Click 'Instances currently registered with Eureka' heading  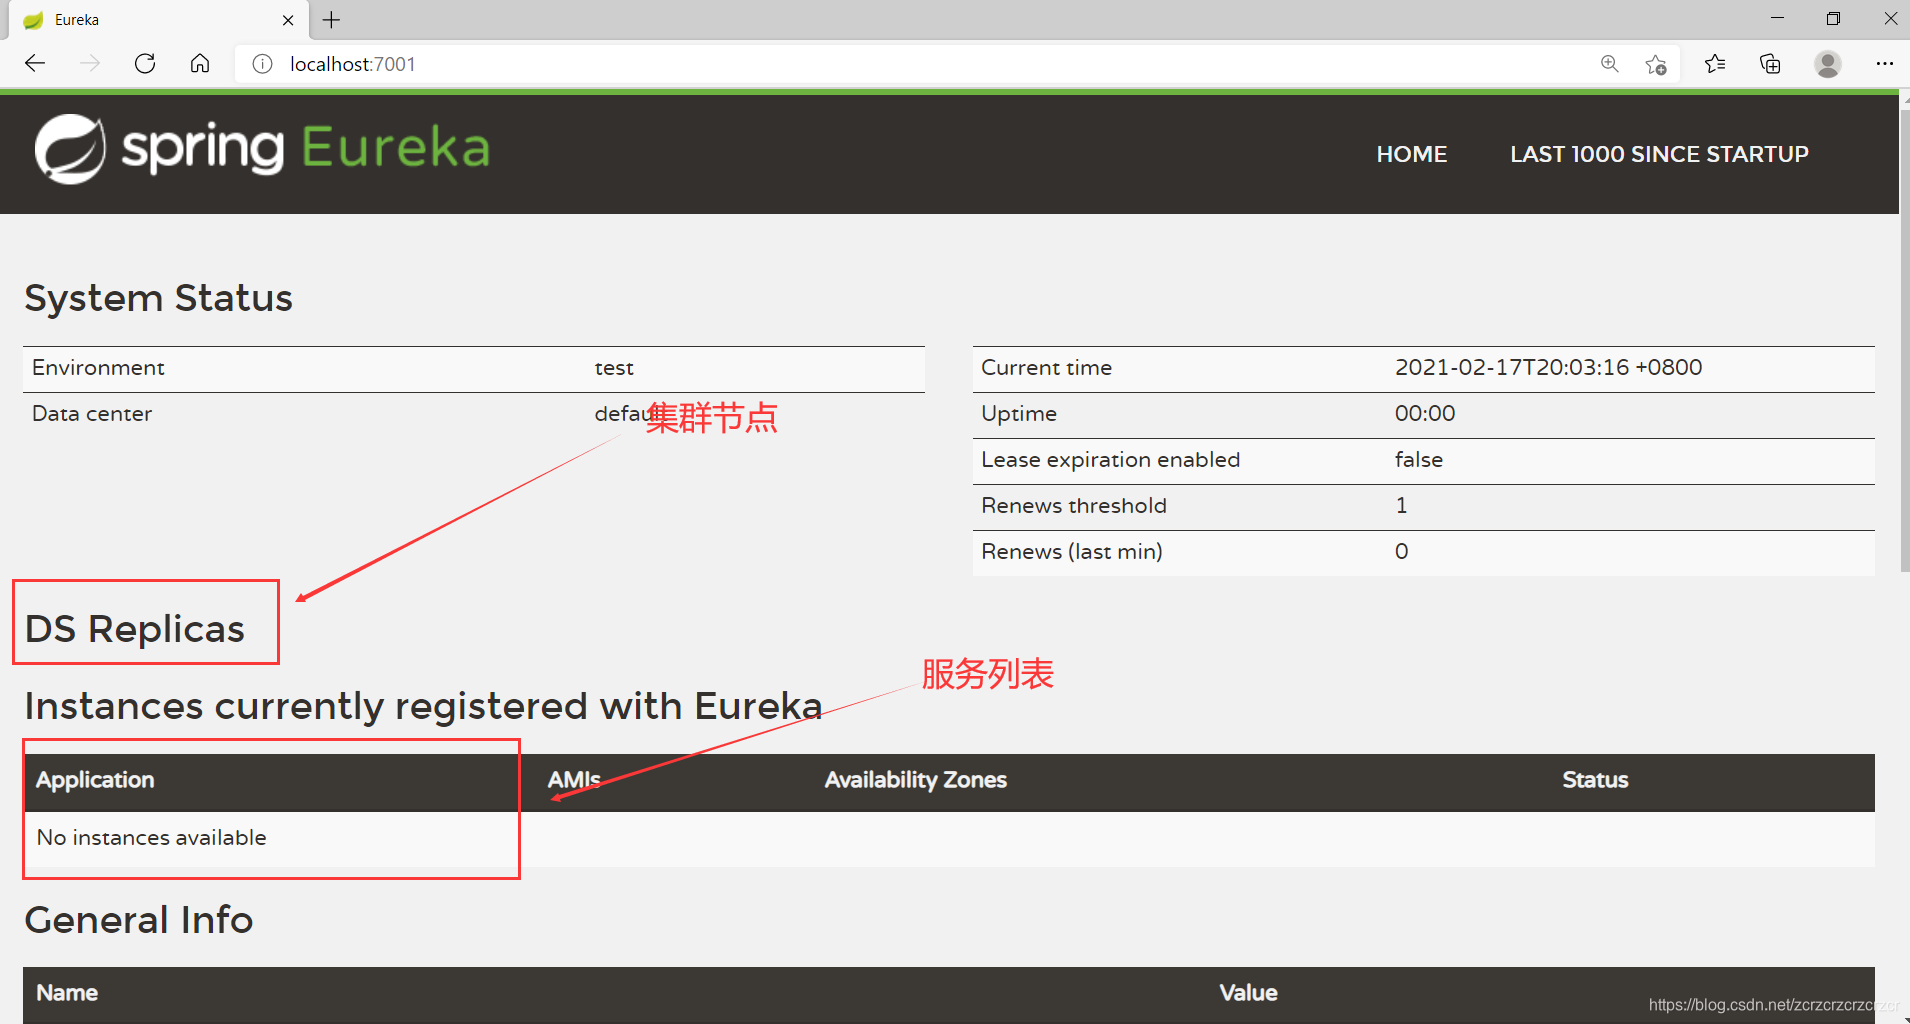pyautogui.click(x=423, y=706)
